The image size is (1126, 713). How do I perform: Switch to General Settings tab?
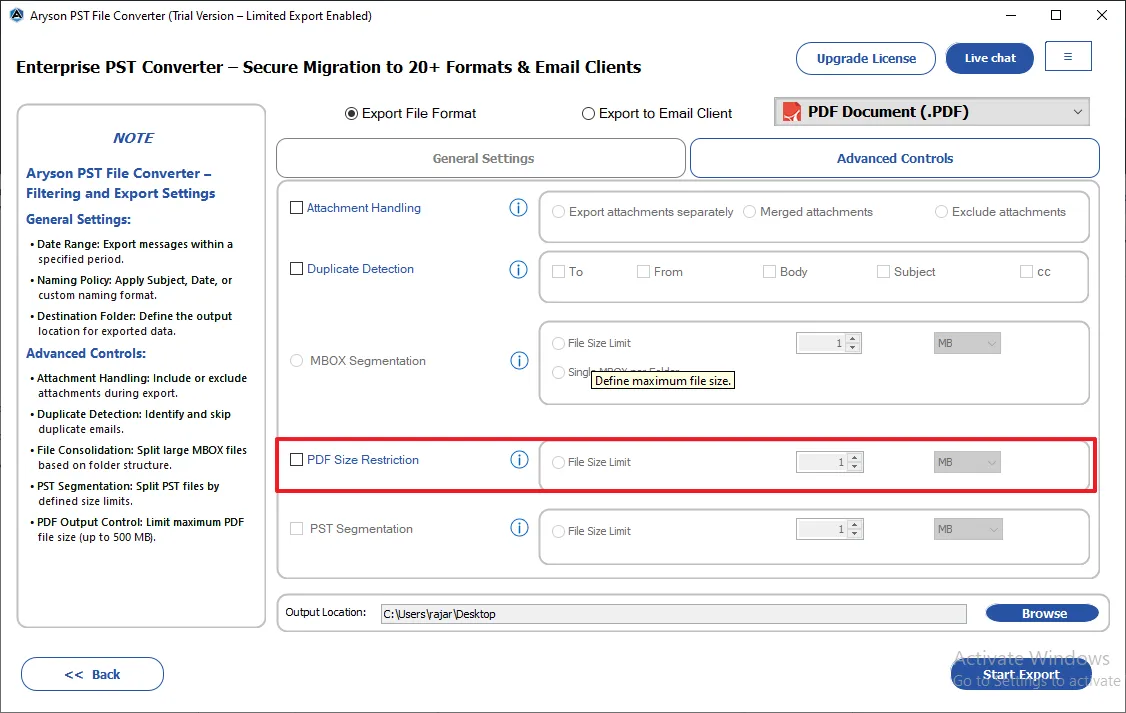(x=481, y=158)
